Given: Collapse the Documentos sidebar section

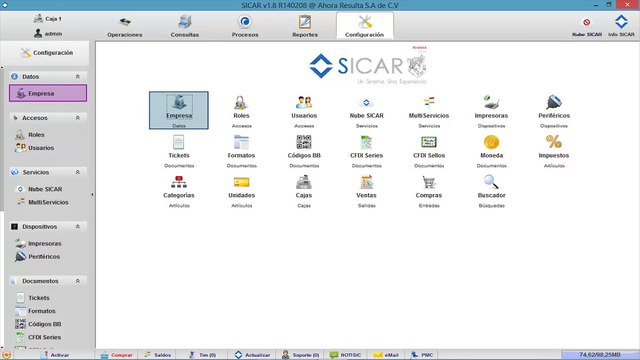Looking at the screenshot, I should pyautogui.click(x=78, y=281).
